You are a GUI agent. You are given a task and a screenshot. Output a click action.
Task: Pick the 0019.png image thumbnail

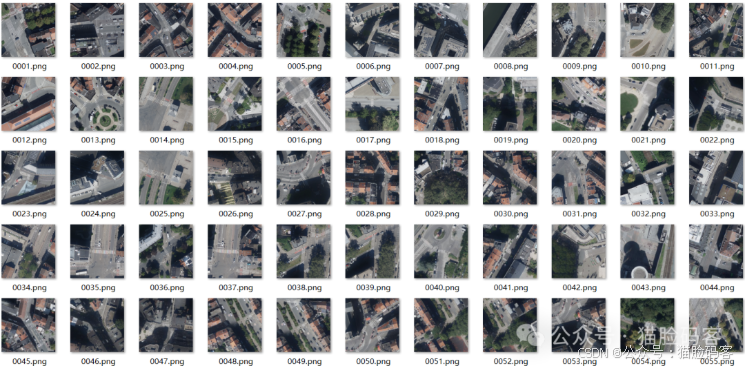510,104
